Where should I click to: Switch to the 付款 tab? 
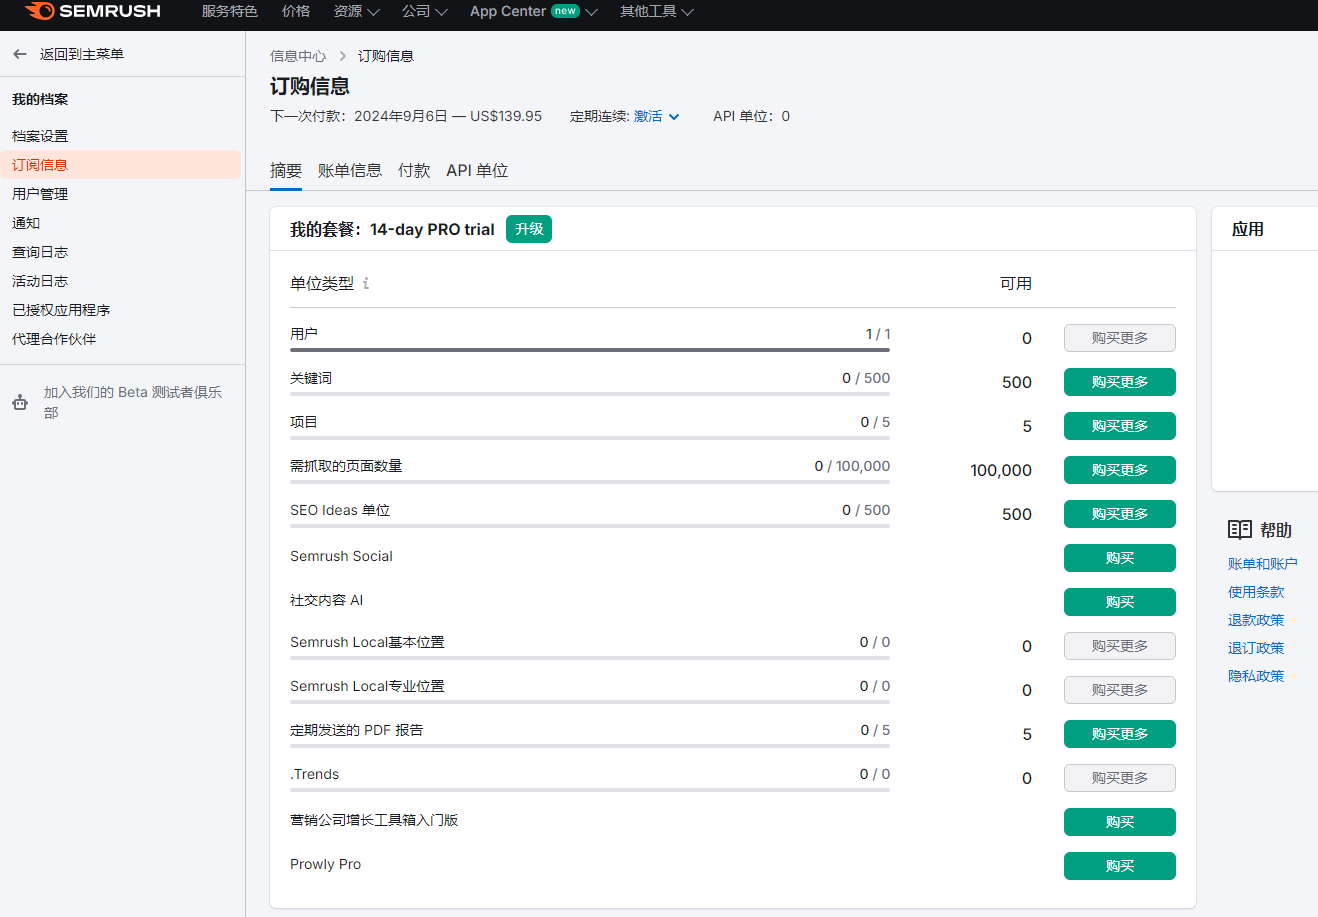click(x=414, y=171)
